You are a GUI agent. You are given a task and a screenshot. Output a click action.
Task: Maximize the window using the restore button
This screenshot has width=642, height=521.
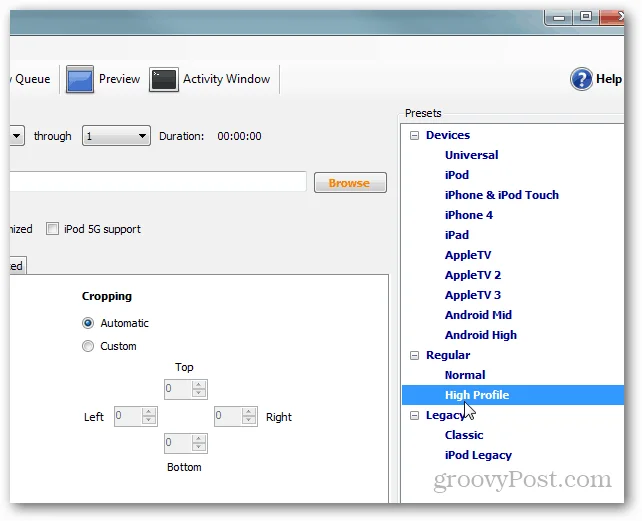pyautogui.click(x=586, y=16)
